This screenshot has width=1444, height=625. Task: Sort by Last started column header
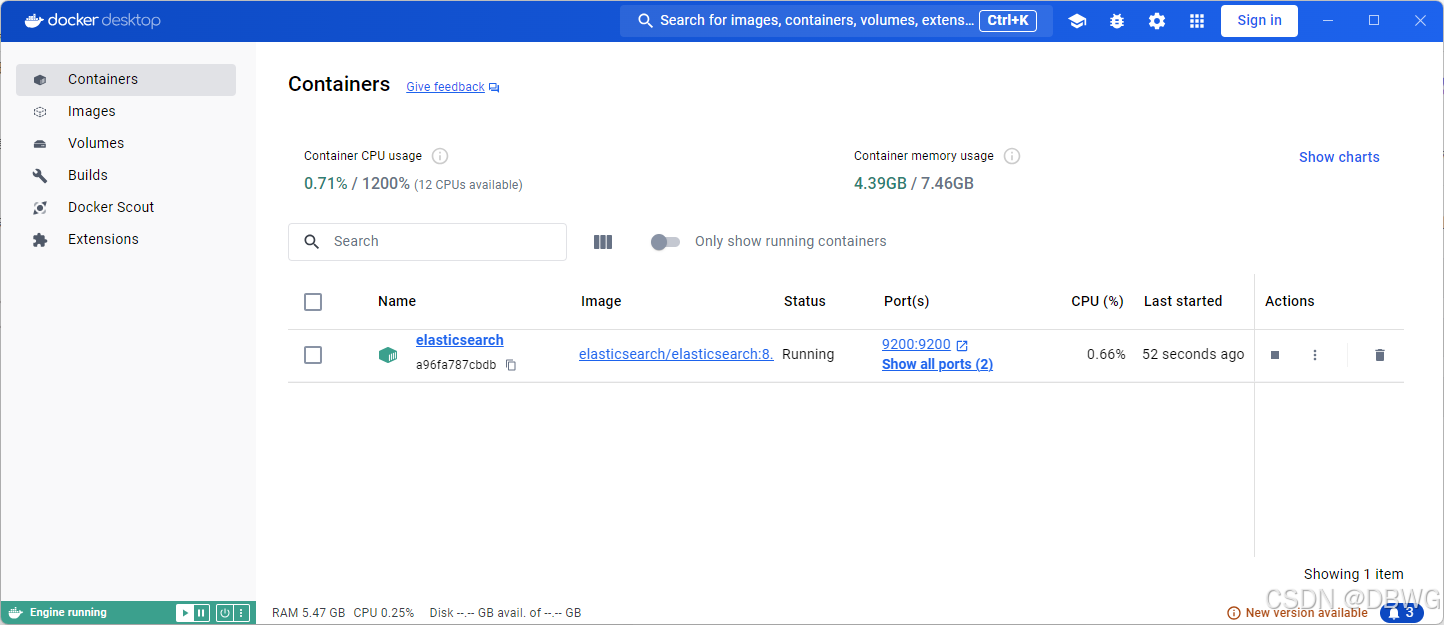tap(1183, 302)
